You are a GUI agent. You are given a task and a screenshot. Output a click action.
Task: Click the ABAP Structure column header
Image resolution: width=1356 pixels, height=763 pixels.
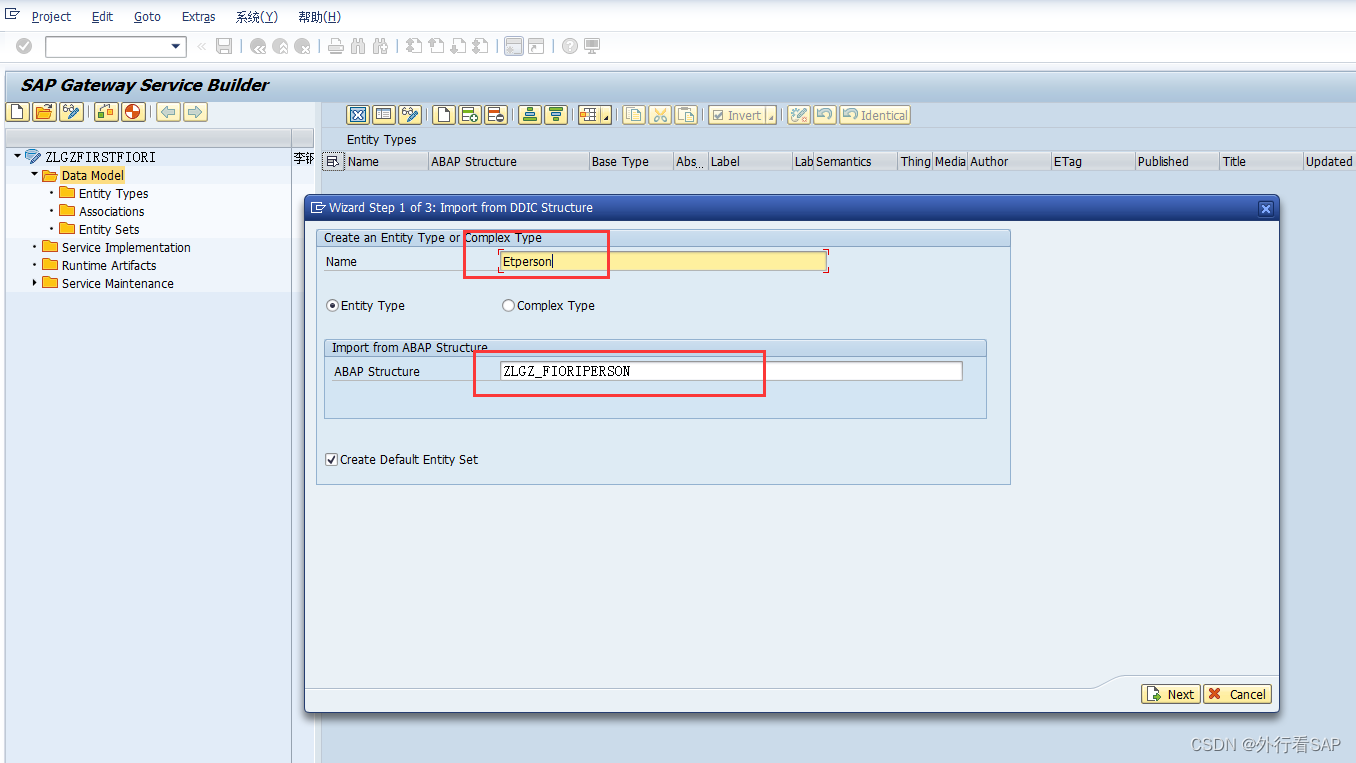pyautogui.click(x=508, y=161)
